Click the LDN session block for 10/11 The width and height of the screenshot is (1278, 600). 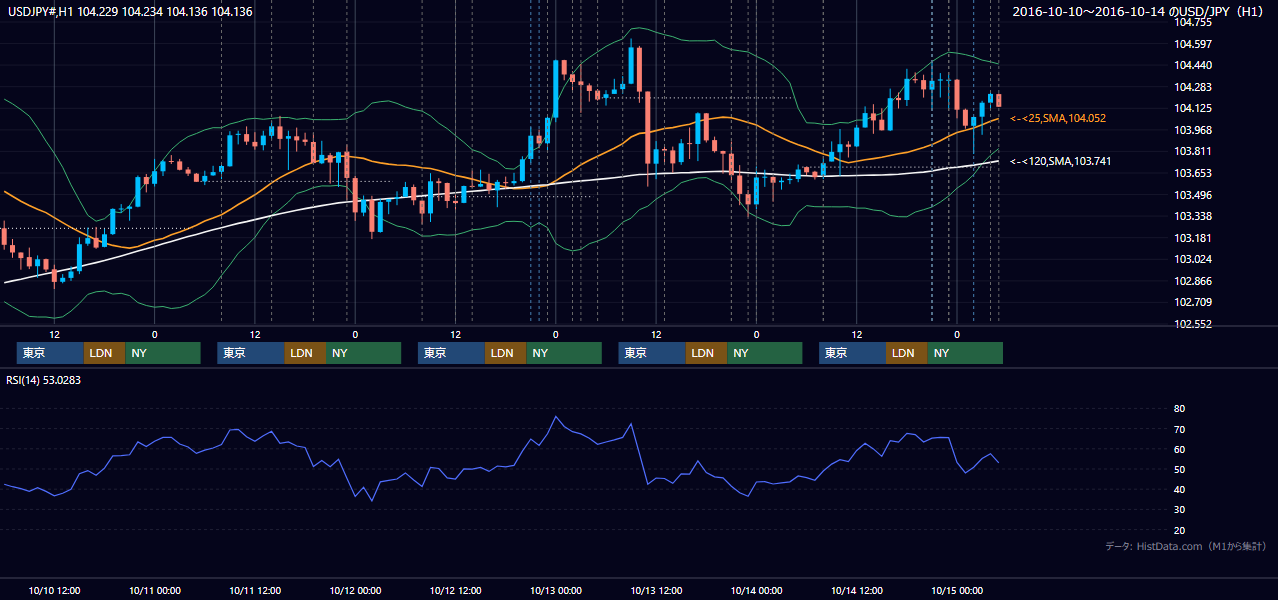[304, 353]
